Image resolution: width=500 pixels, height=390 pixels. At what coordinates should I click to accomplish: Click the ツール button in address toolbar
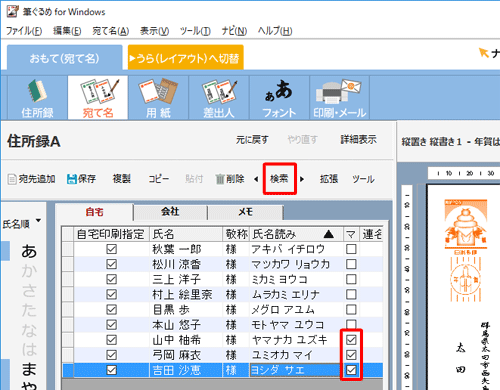coord(363,179)
